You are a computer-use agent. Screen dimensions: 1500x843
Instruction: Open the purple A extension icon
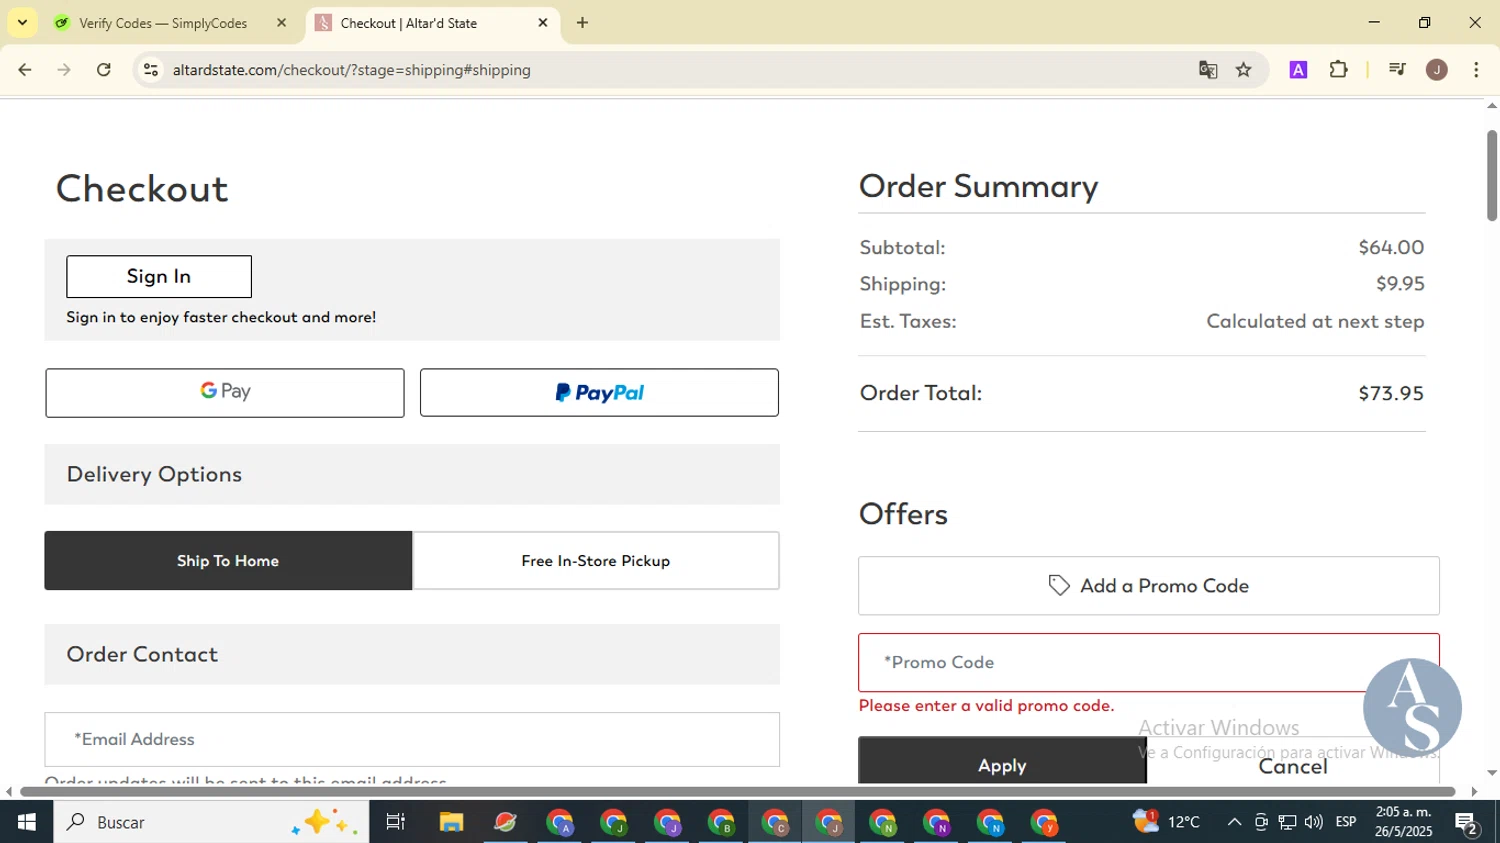pyautogui.click(x=1298, y=70)
